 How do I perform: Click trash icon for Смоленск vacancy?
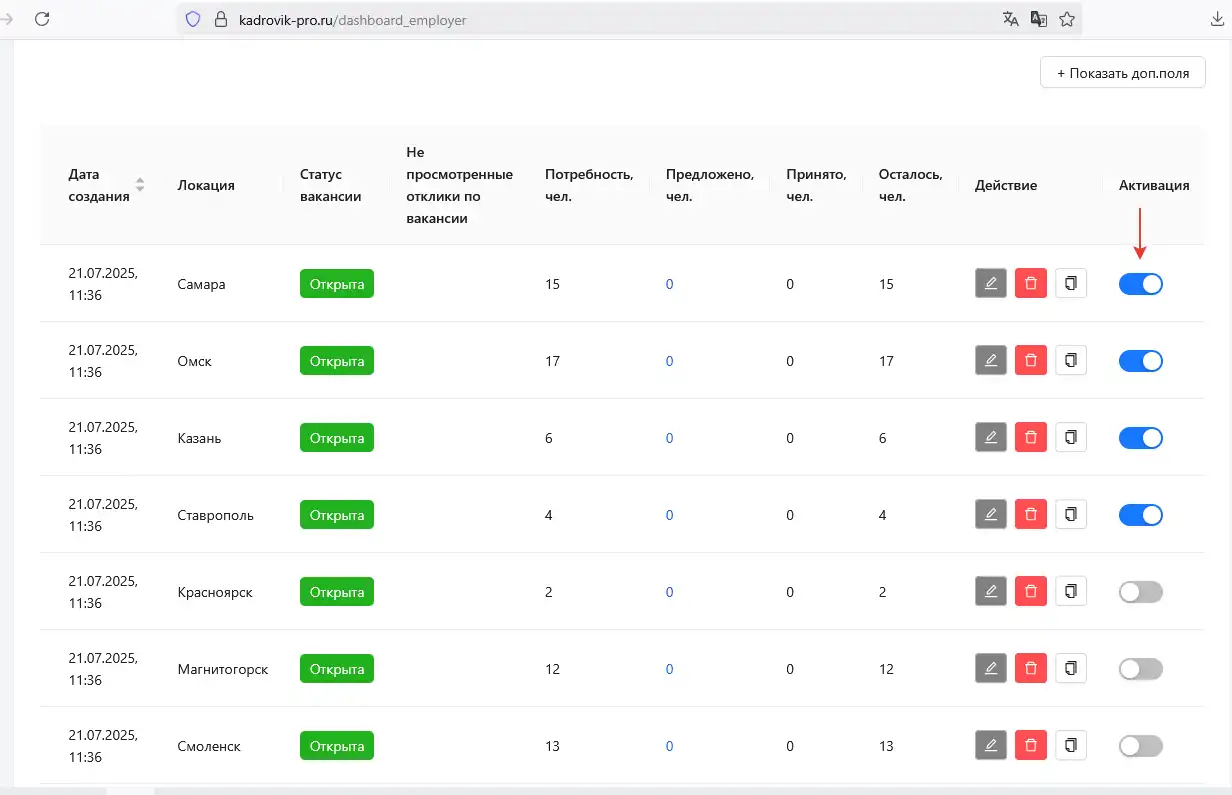tap(1030, 746)
